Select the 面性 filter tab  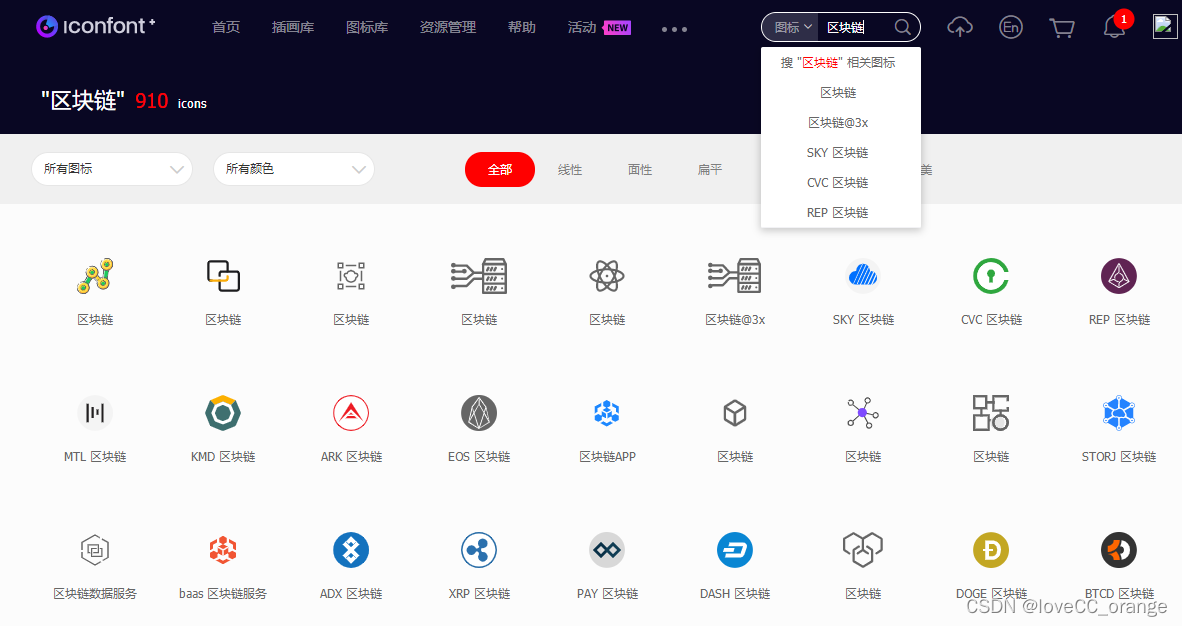[x=640, y=170]
